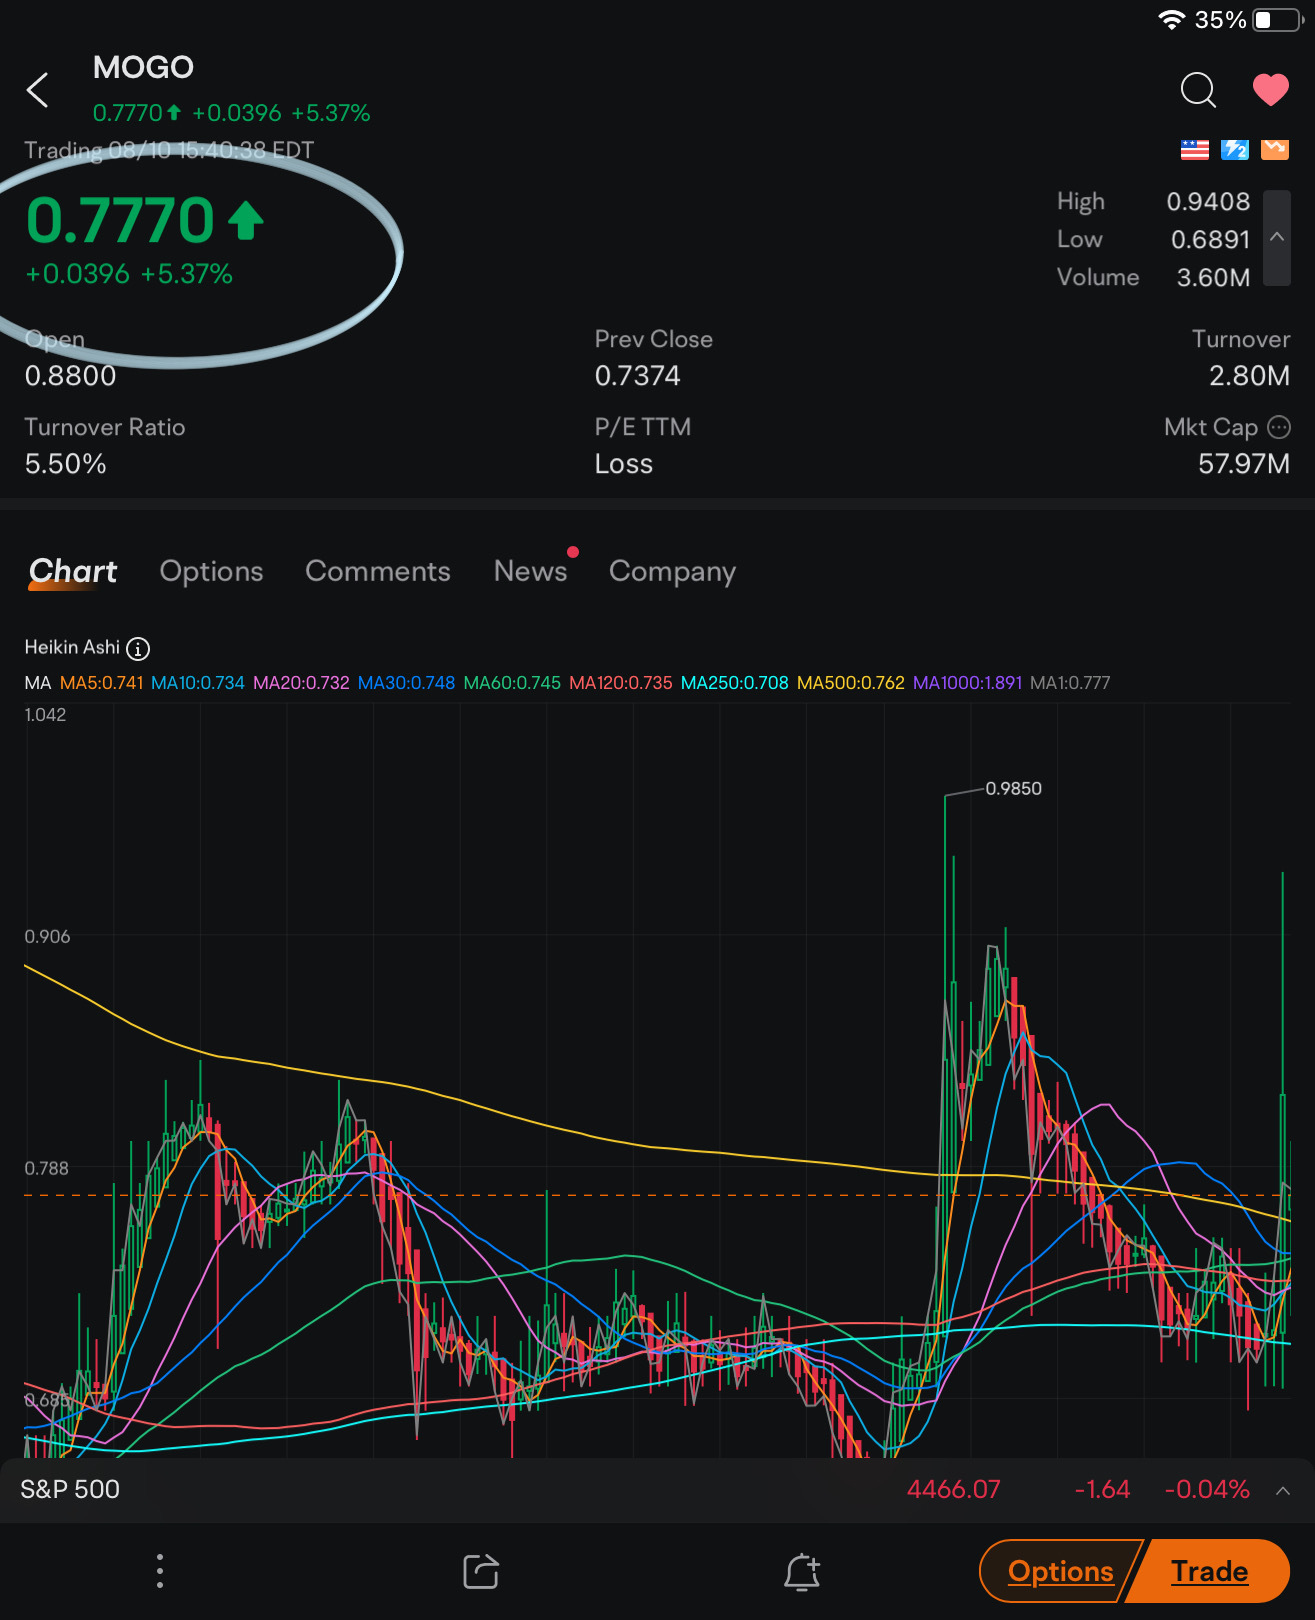Select the MA30:0.748 indicator value
The image size is (1315, 1620).
(x=406, y=683)
